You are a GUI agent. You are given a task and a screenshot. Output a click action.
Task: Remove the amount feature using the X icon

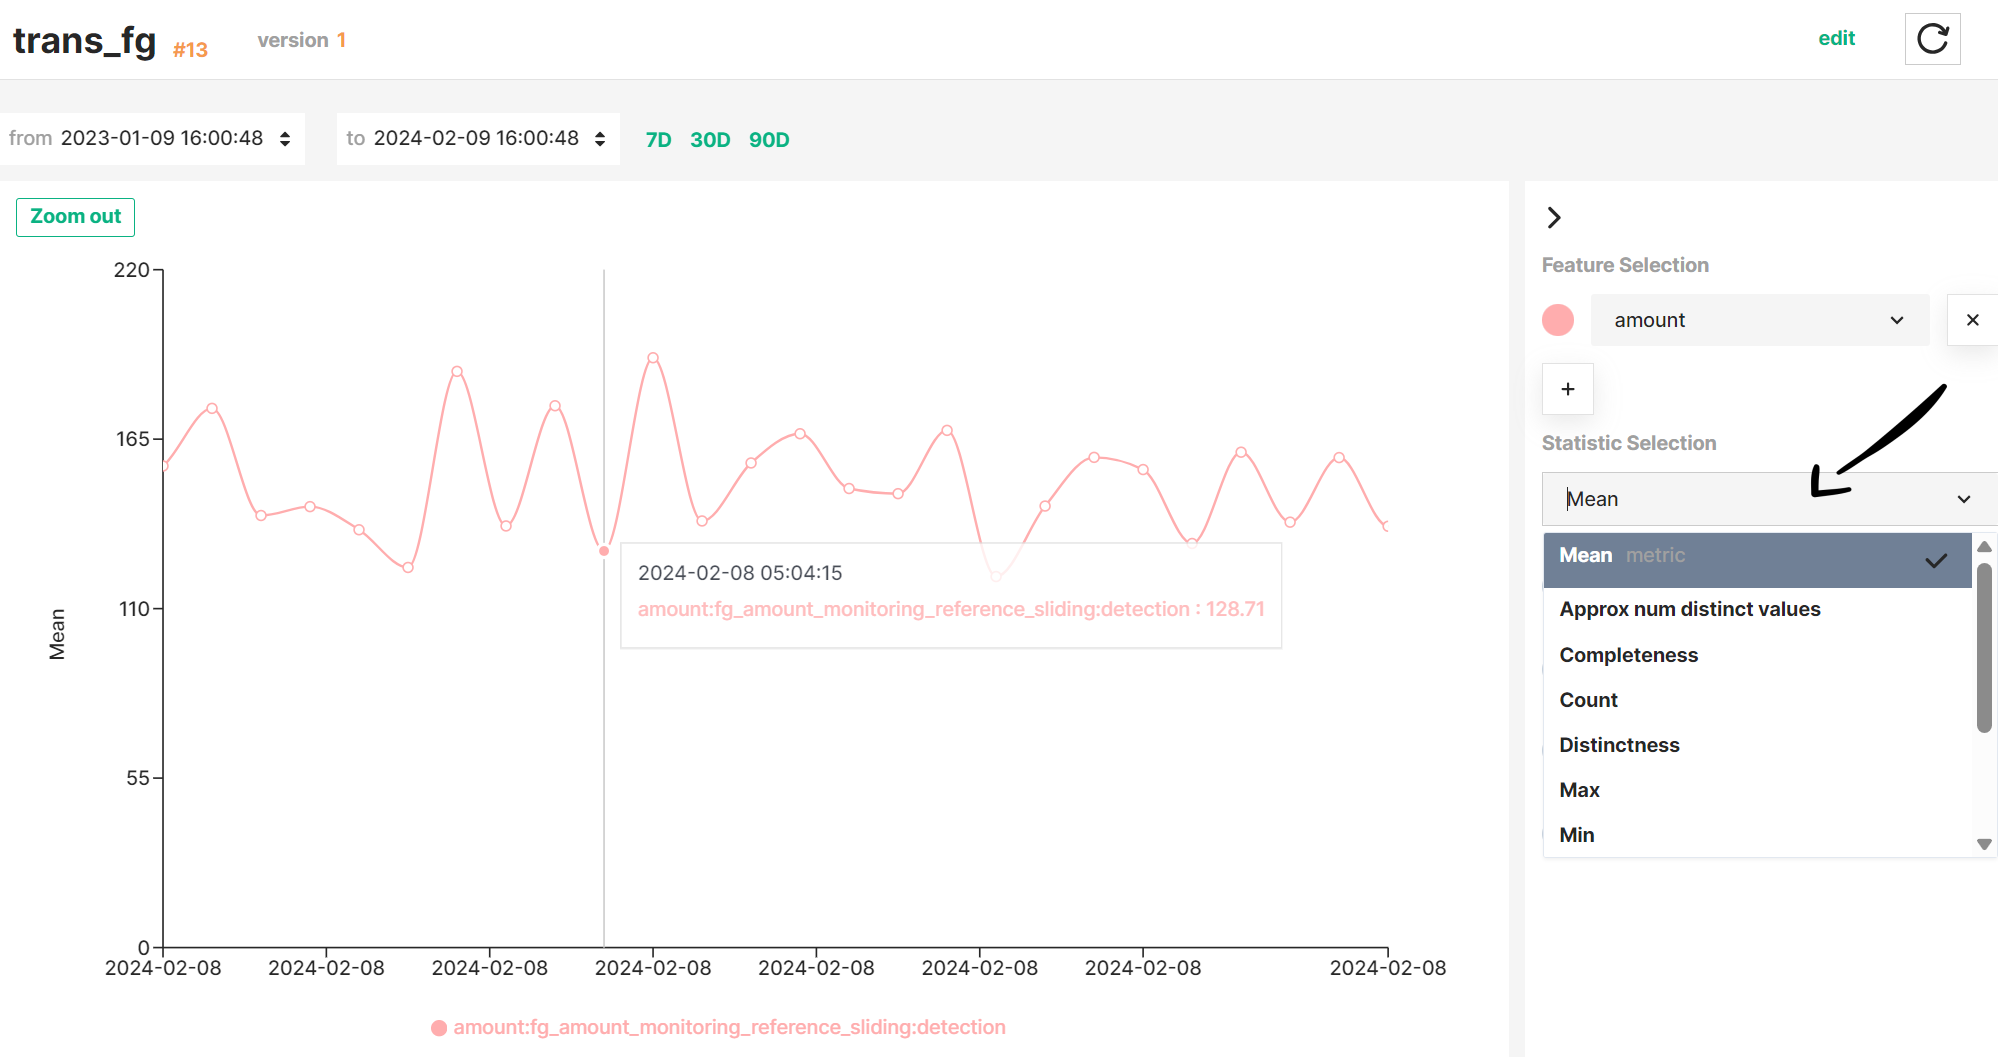1972,319
